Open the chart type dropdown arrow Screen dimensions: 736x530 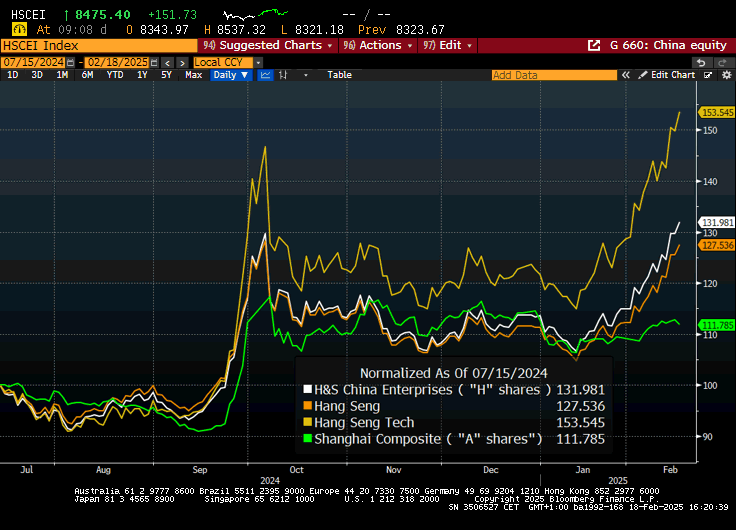tap(306, 75)
